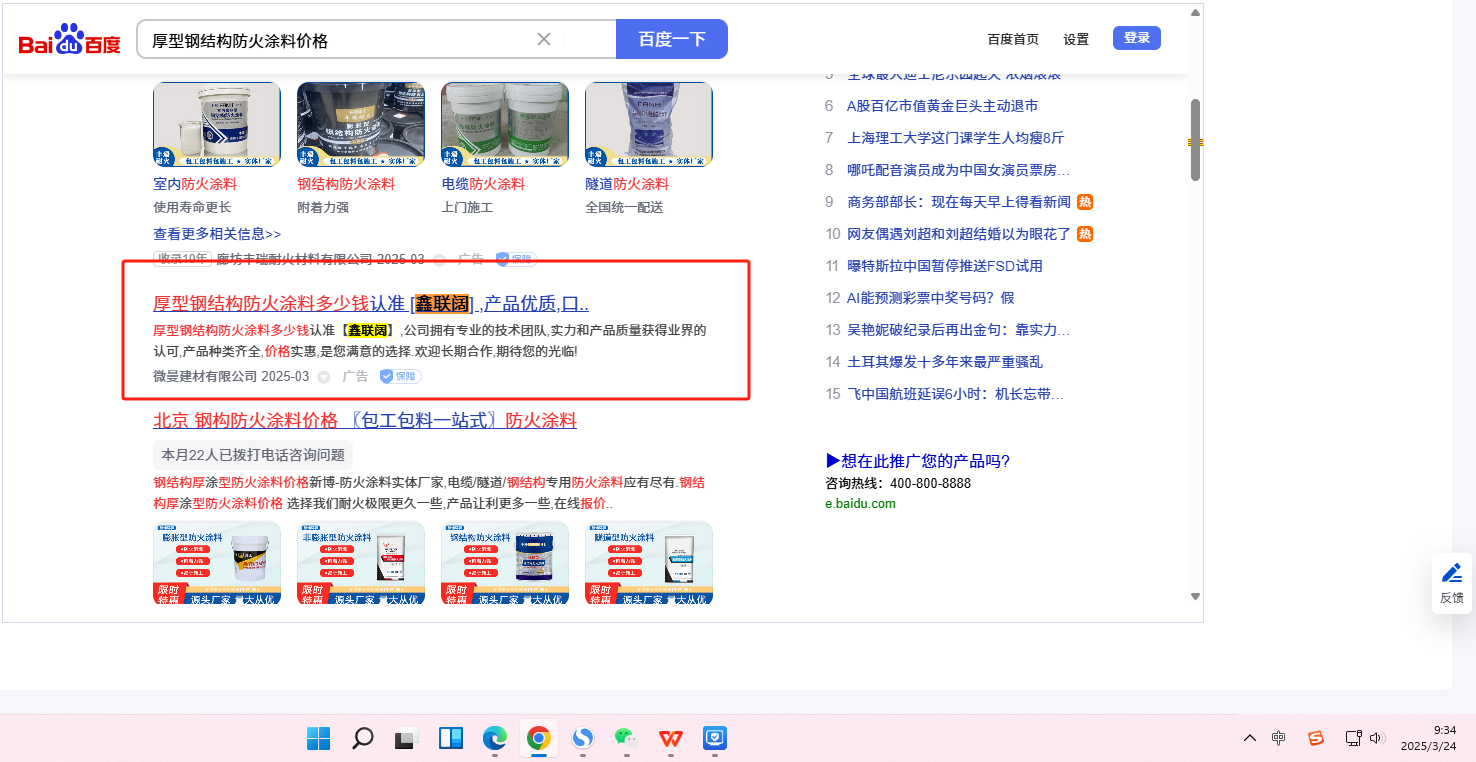Screen dimensions: 1476x762
Task: Open the 北京 钢构防火涂料价格 result title
Action: tap(365, 420)
